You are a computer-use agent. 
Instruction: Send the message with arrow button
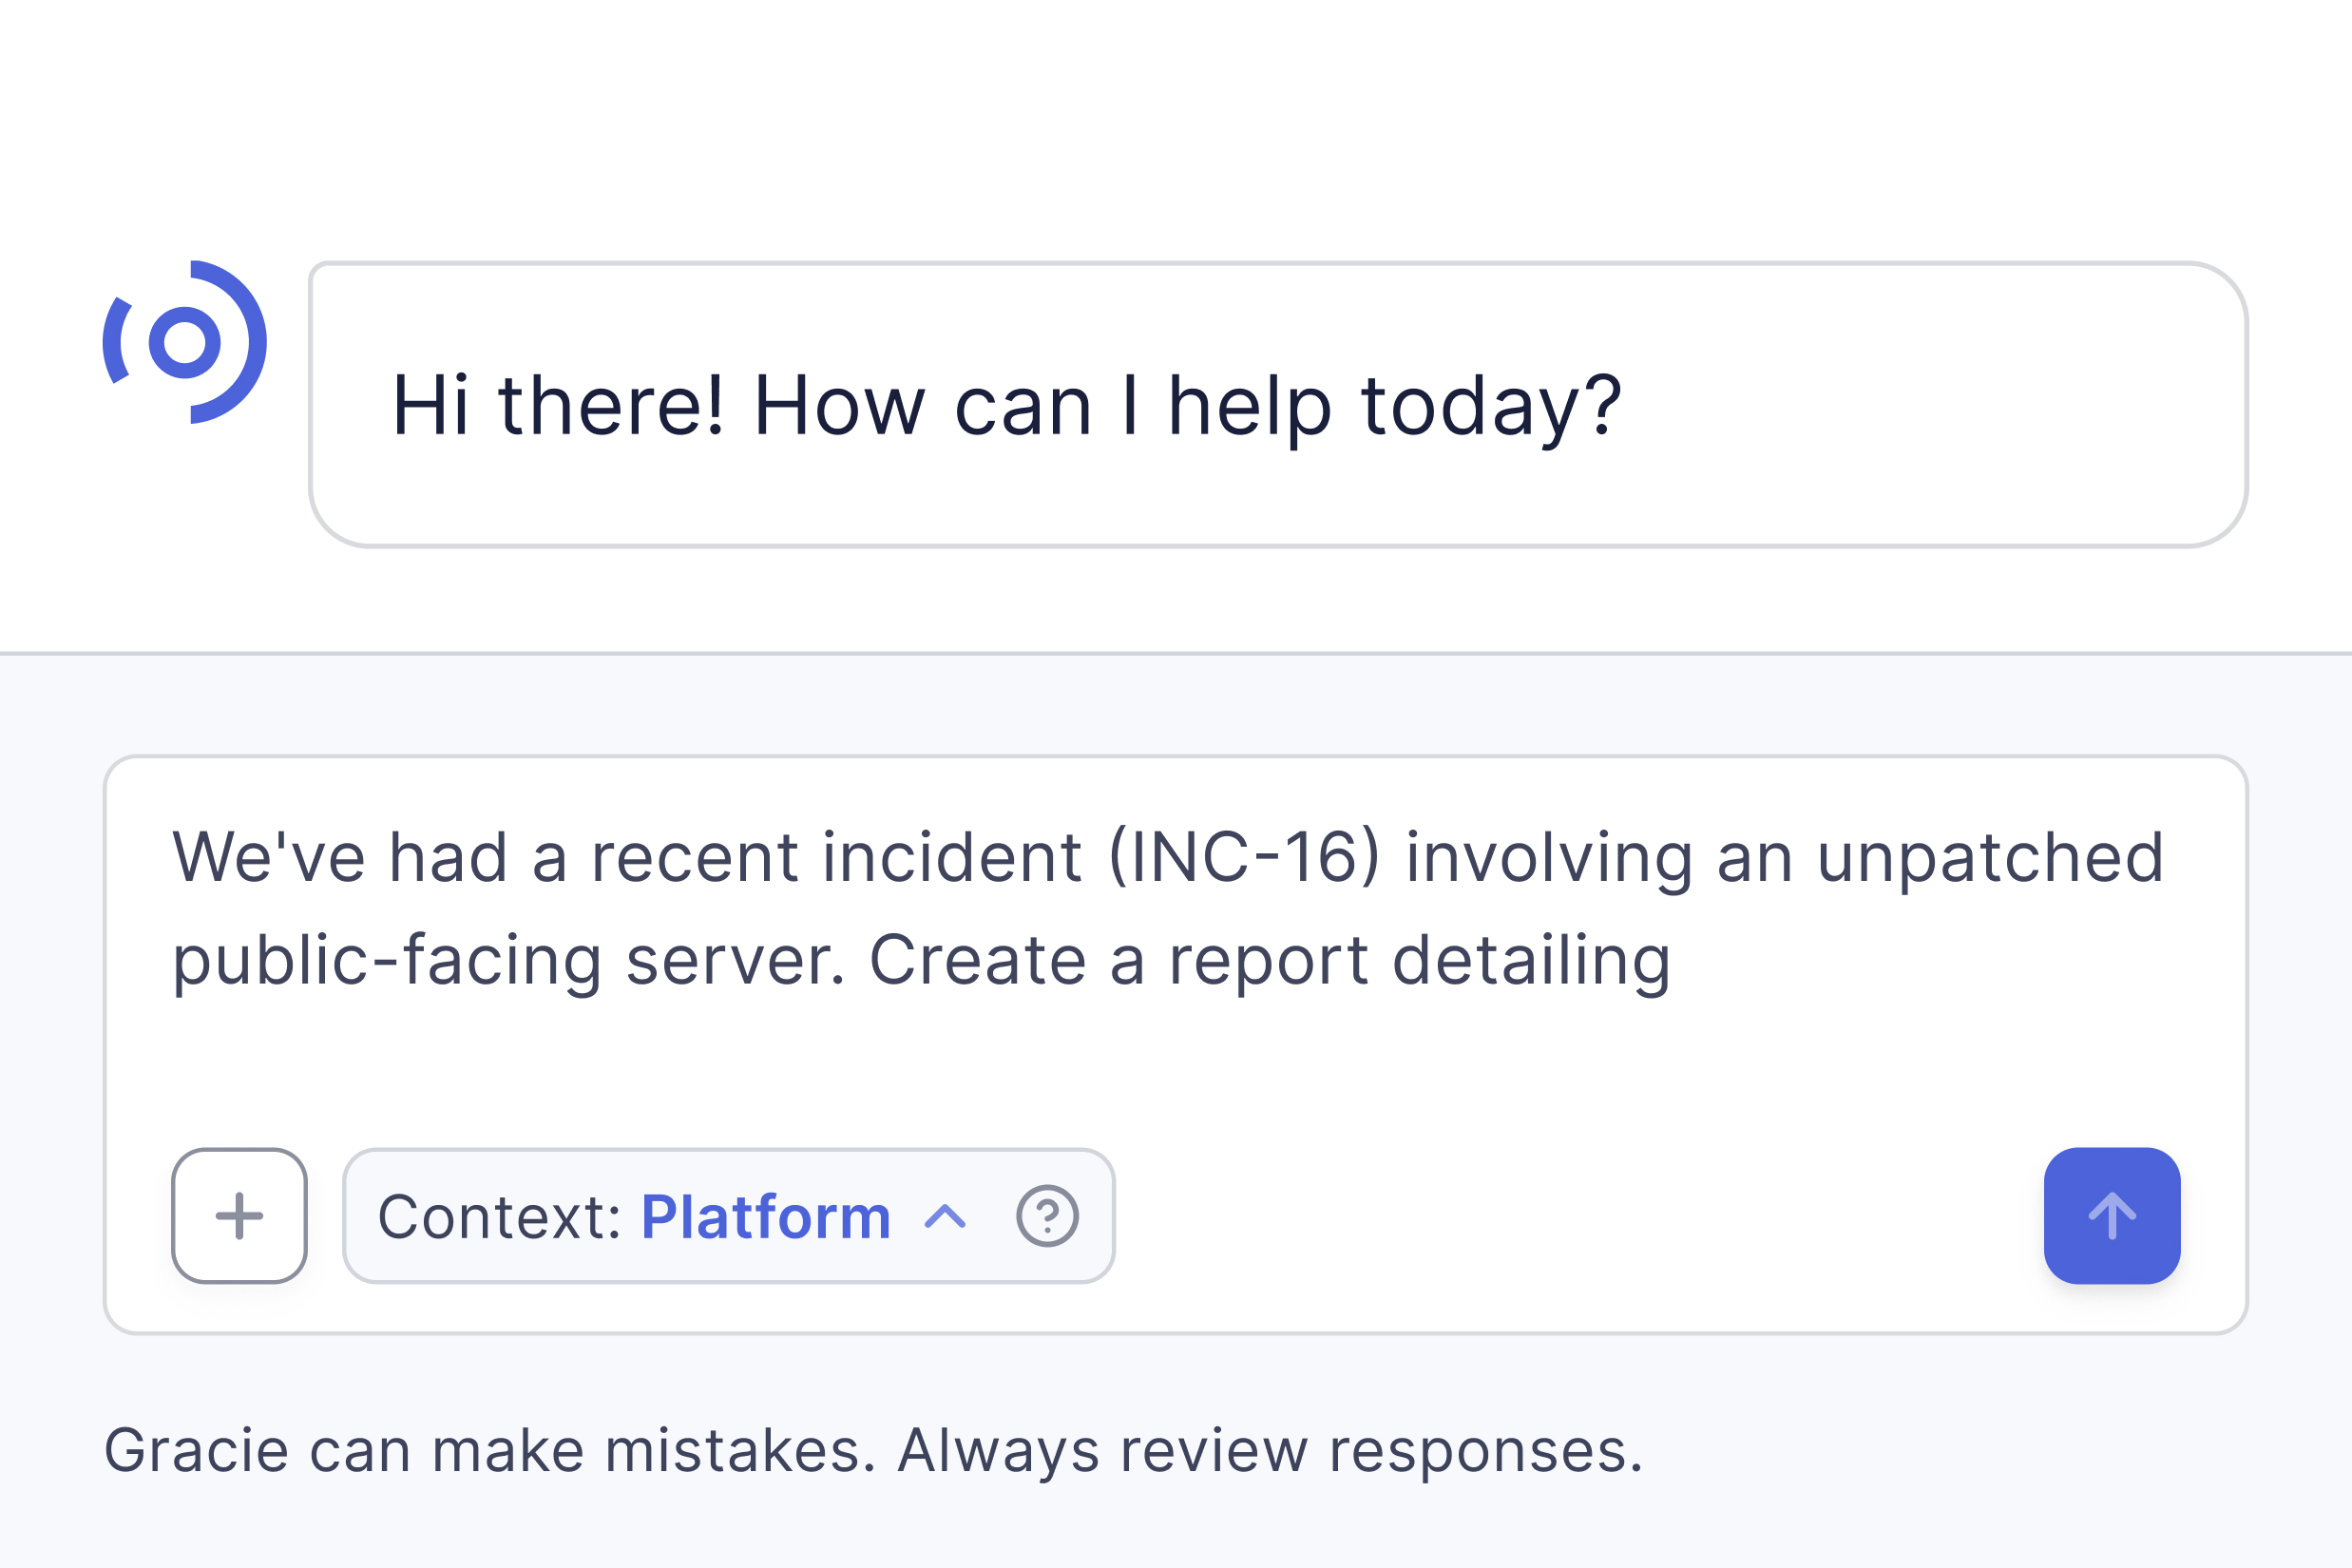tap(2111, 1216)
